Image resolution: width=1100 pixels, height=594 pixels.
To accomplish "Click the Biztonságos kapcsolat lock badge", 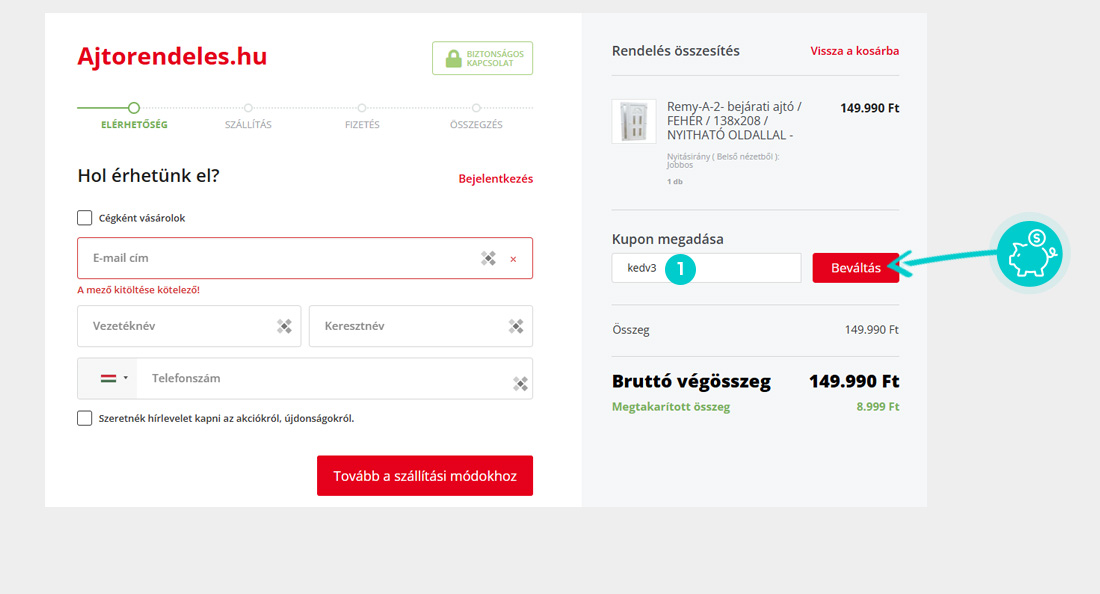I will coord(483,58).
